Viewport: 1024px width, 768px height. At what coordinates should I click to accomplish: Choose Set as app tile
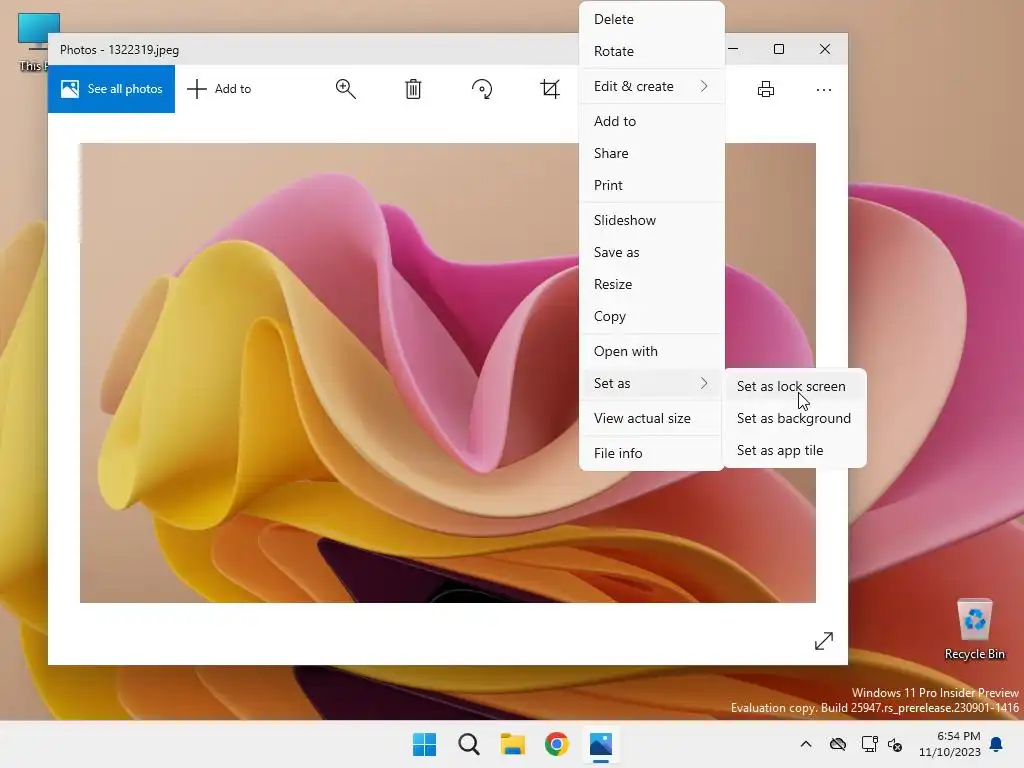[795, 451]
